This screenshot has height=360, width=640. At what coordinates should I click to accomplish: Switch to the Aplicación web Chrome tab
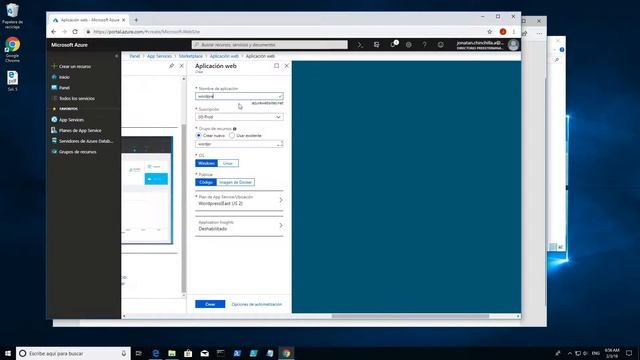click(x=89, y=20)
